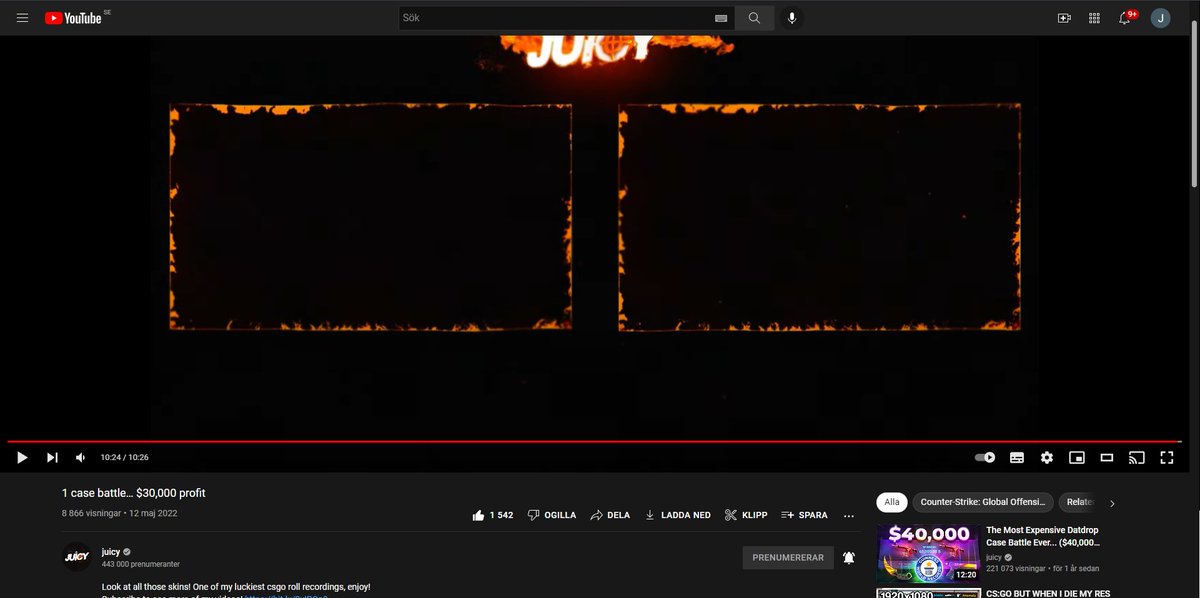Open the YouTube apps grid
This screenshot has height=598, width=1200.
(x=1094, y=18)
